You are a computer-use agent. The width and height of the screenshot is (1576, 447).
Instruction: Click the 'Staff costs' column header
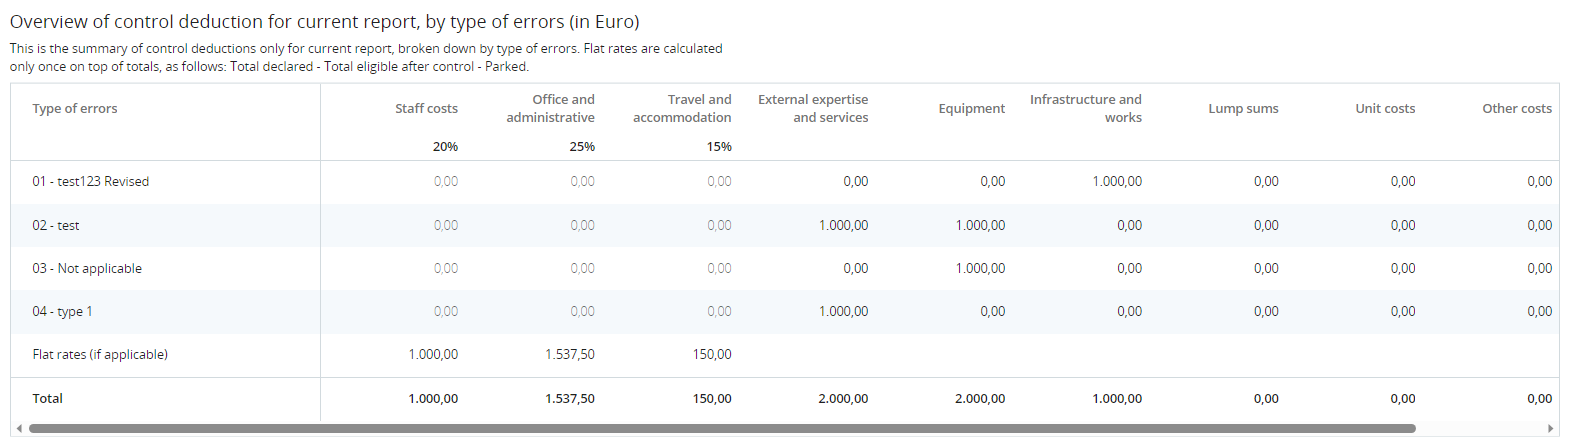point(426,108)
